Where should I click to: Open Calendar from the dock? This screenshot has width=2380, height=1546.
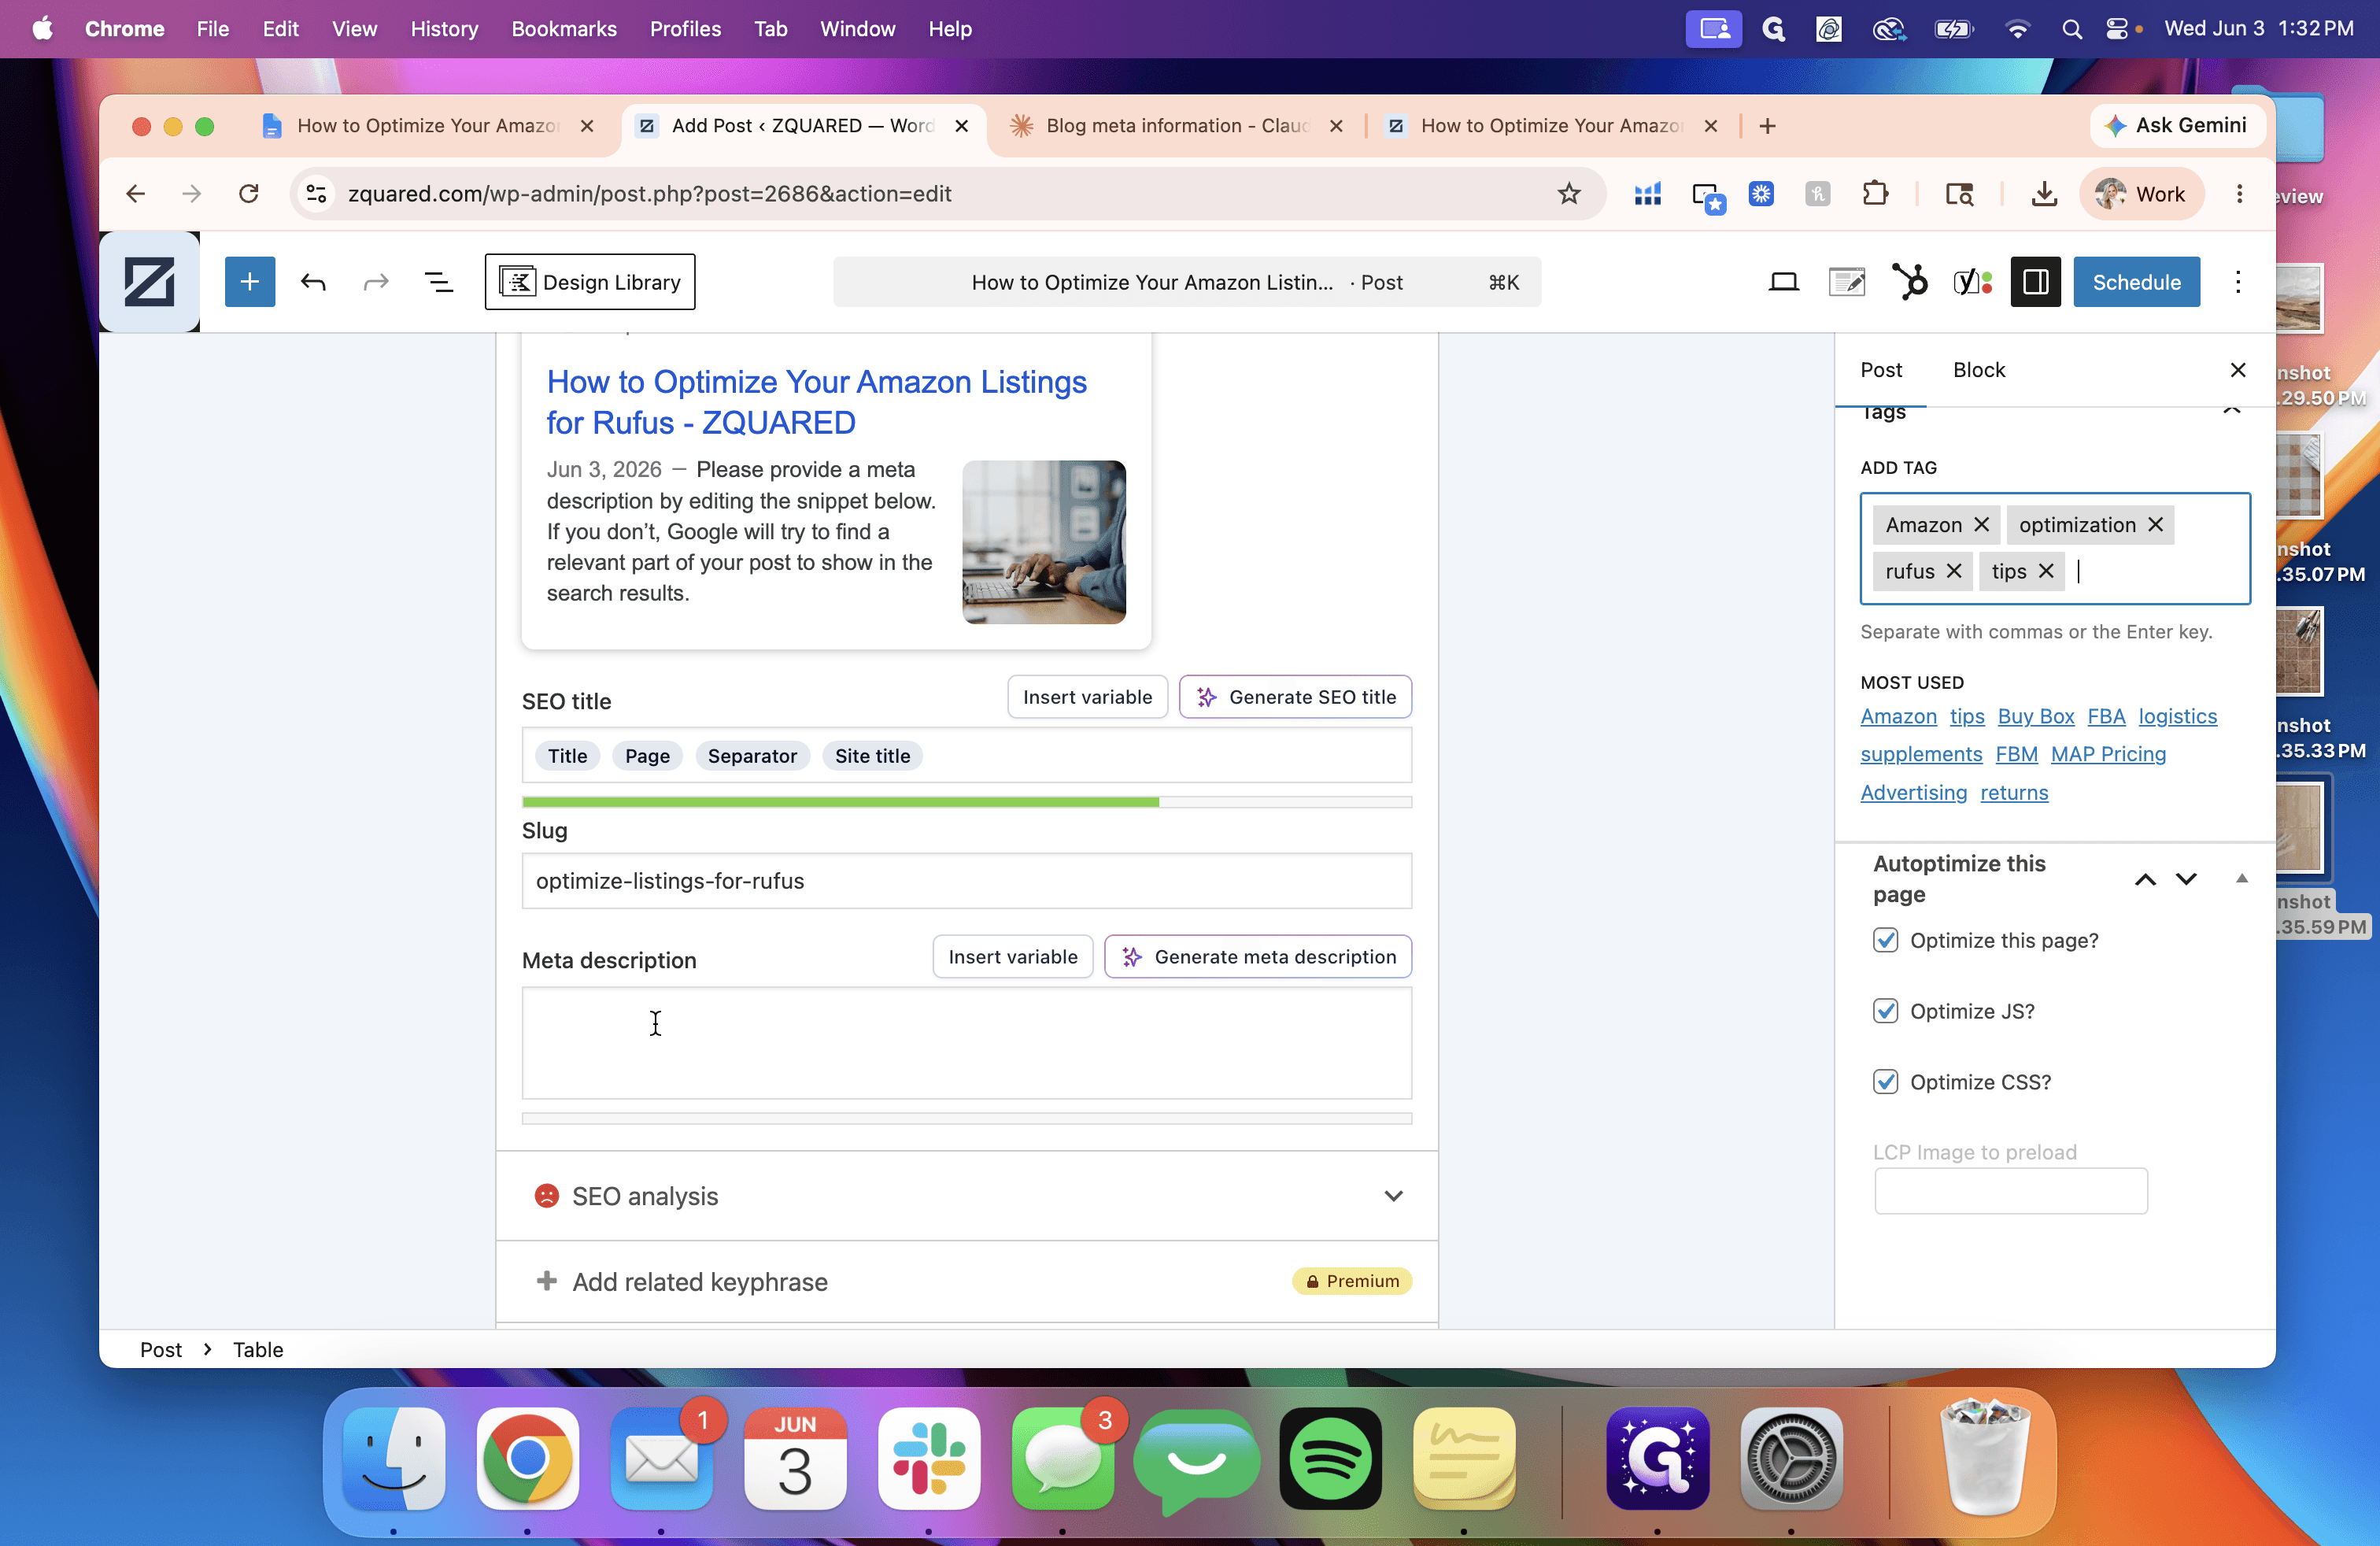coord(795,1459)
